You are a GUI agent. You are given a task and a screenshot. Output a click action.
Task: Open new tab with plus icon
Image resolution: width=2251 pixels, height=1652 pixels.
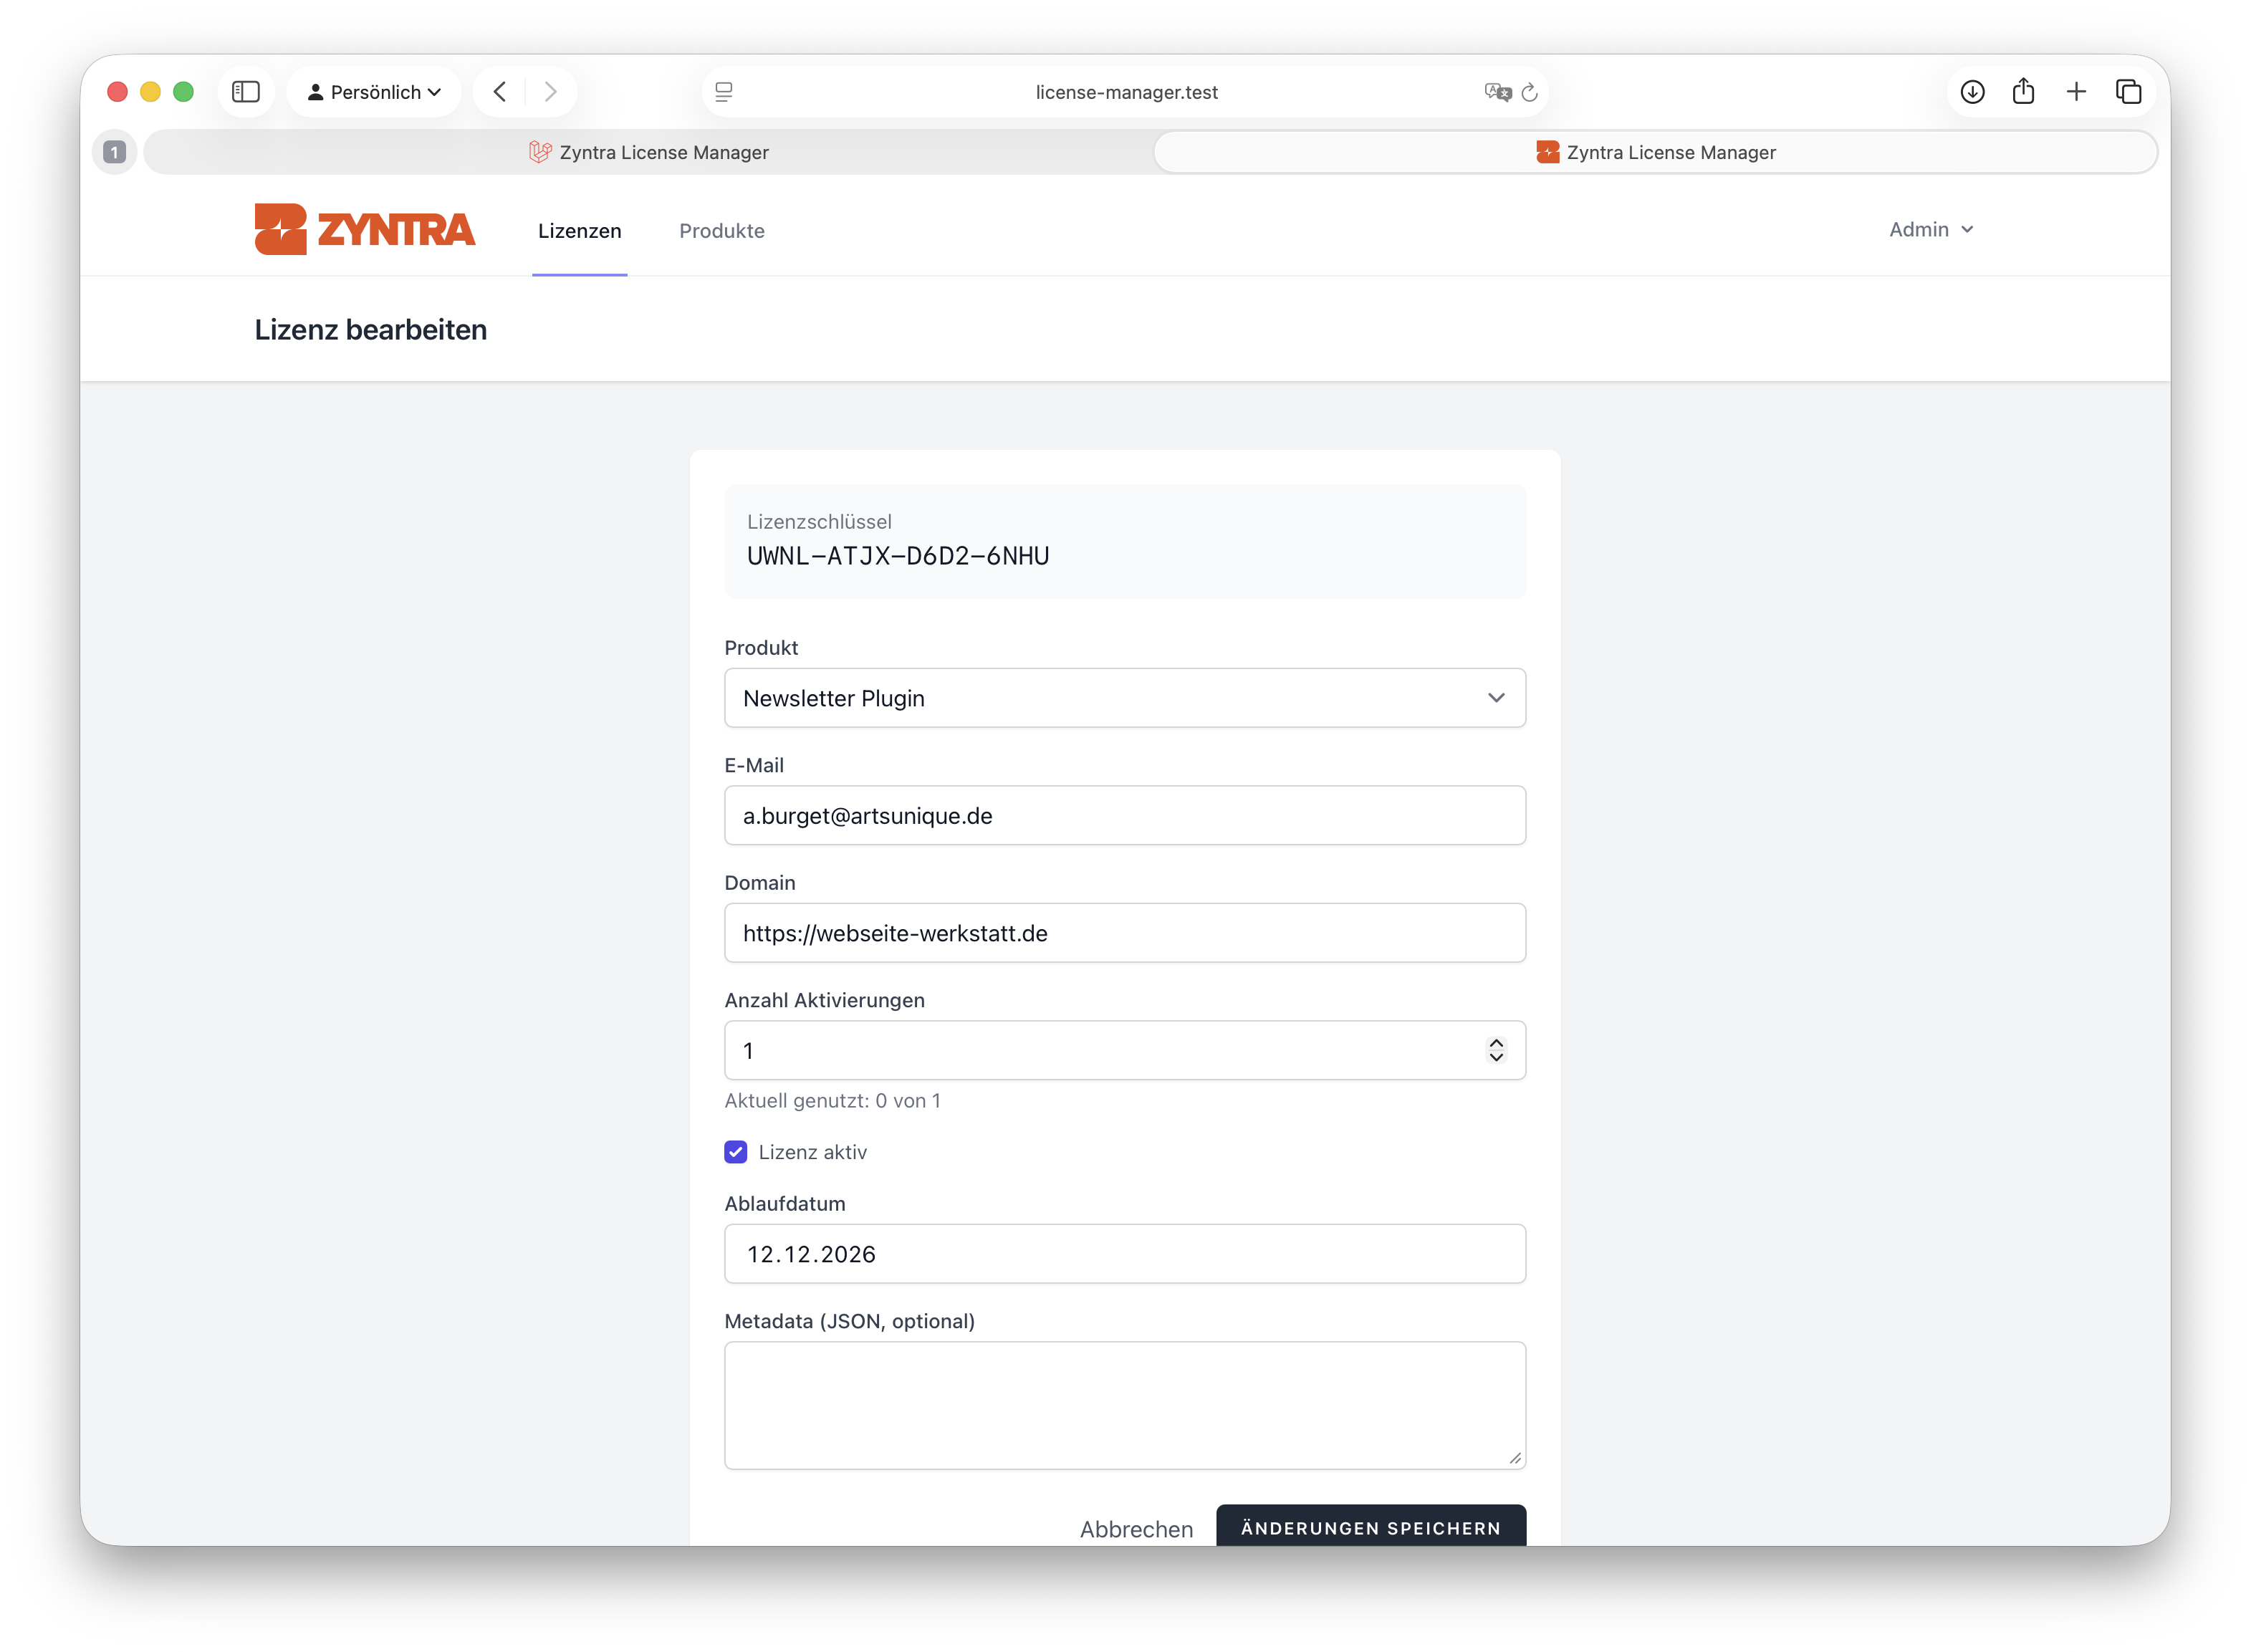coord(2076,92)
